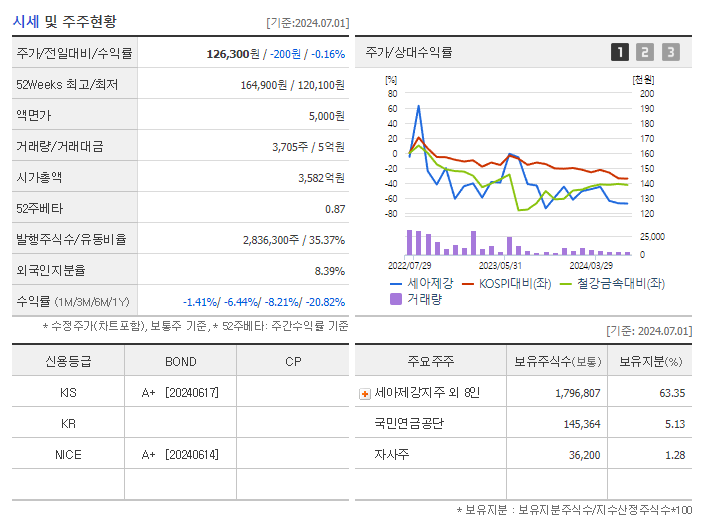
Task: Click the ownership percentage 5.13
Action: [x=675, y=424]
